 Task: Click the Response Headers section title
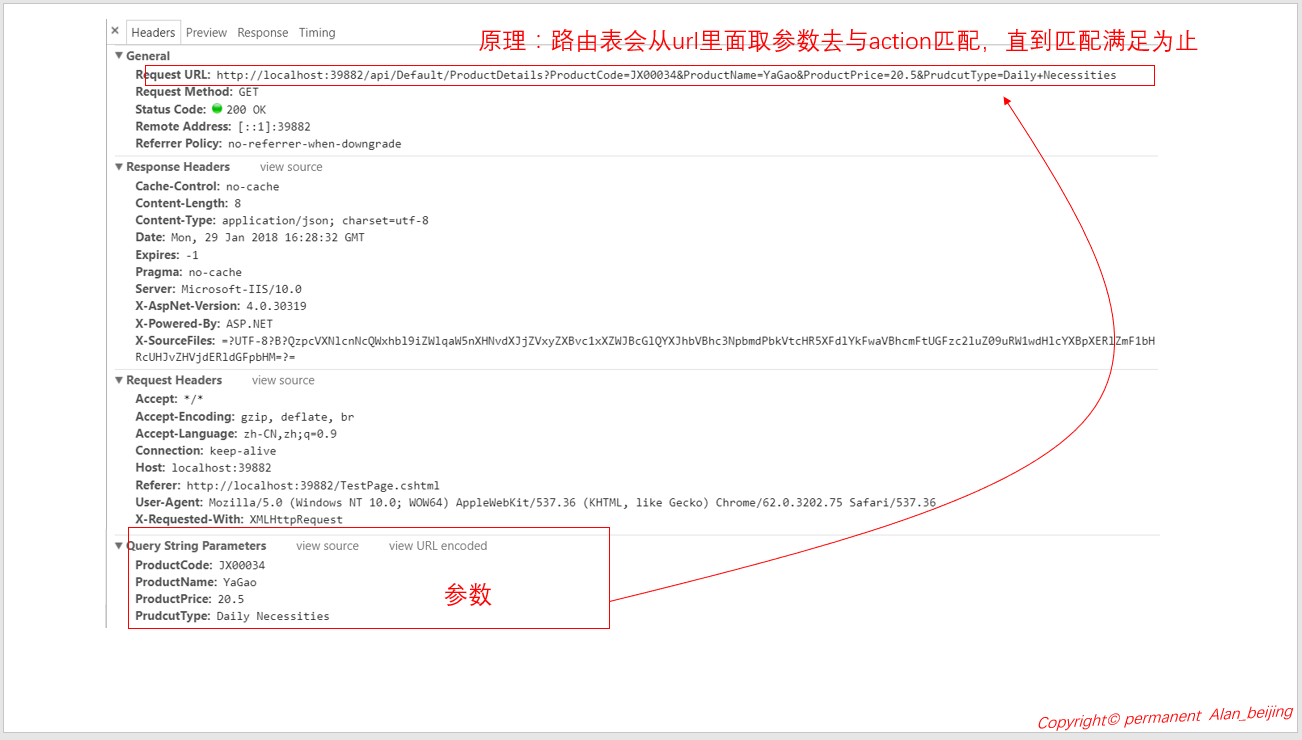point(178,167)
